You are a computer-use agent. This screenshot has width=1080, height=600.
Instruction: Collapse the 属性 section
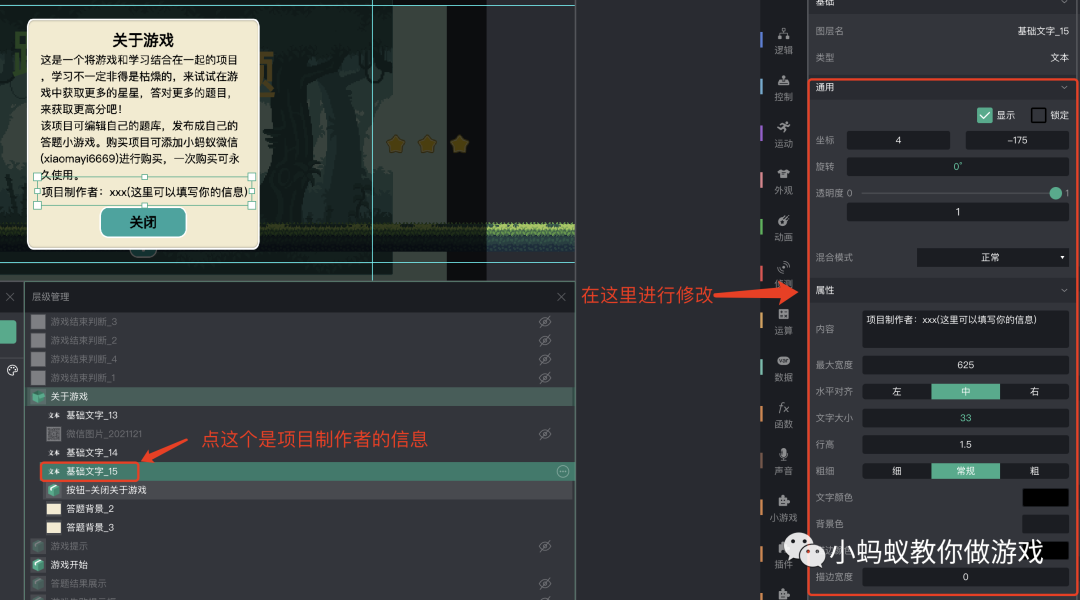coord(1064,291)
